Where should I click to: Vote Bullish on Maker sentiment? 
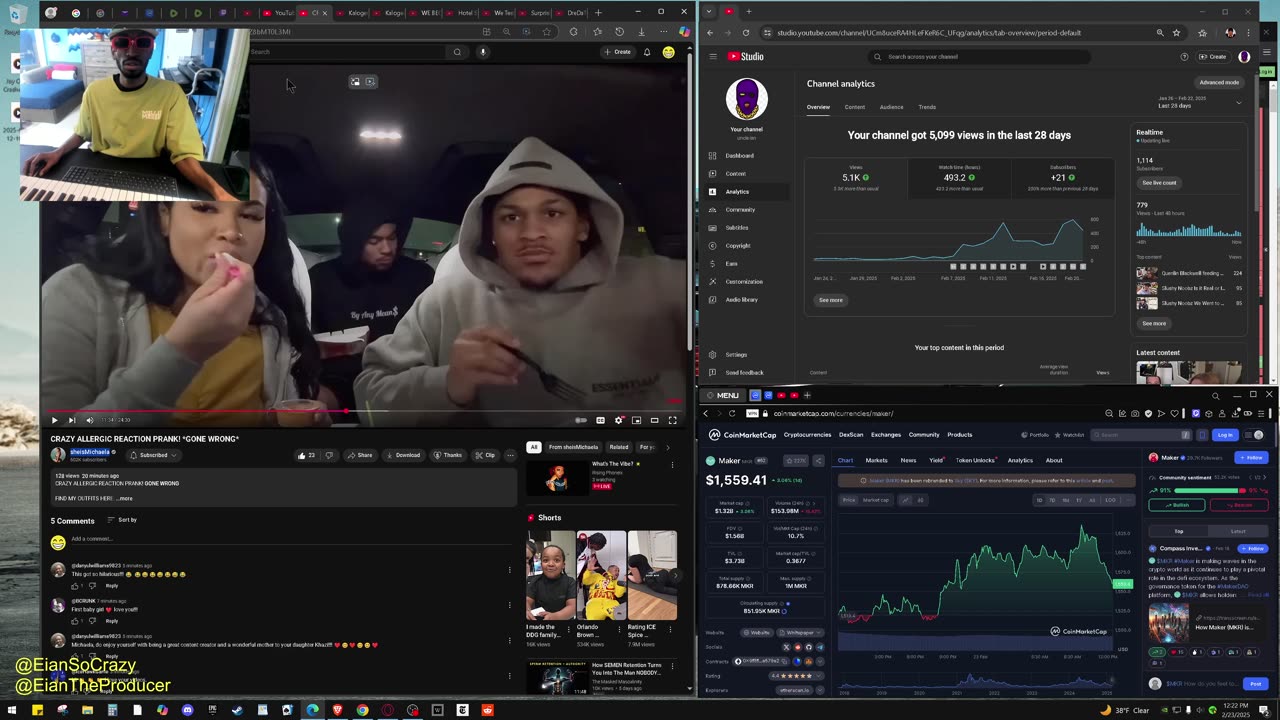1176,505
